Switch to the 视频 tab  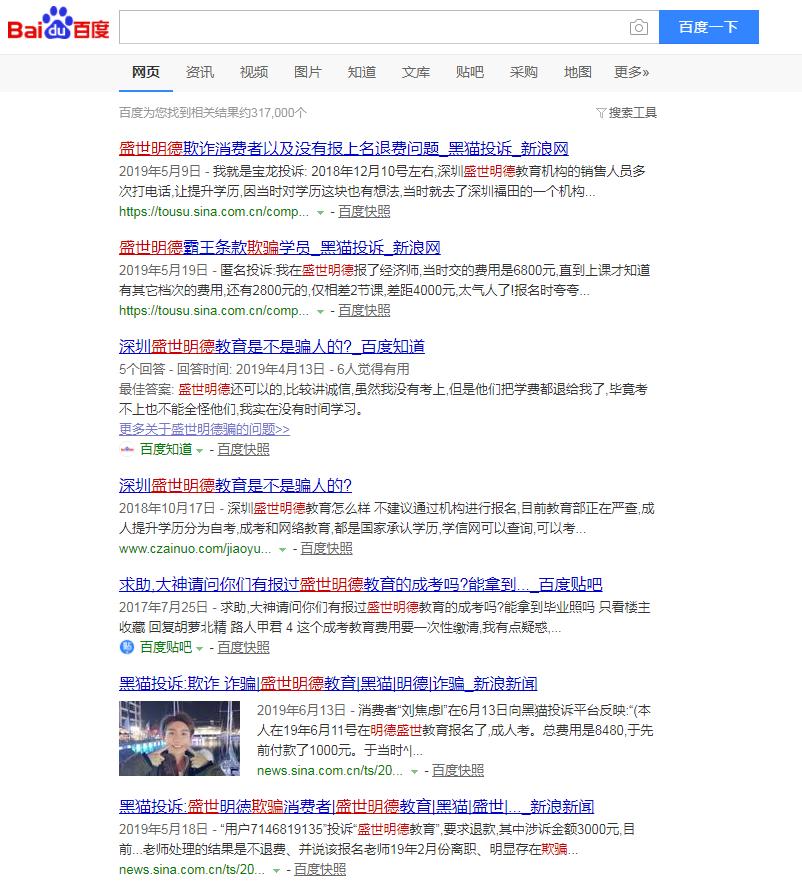point(253,72)
